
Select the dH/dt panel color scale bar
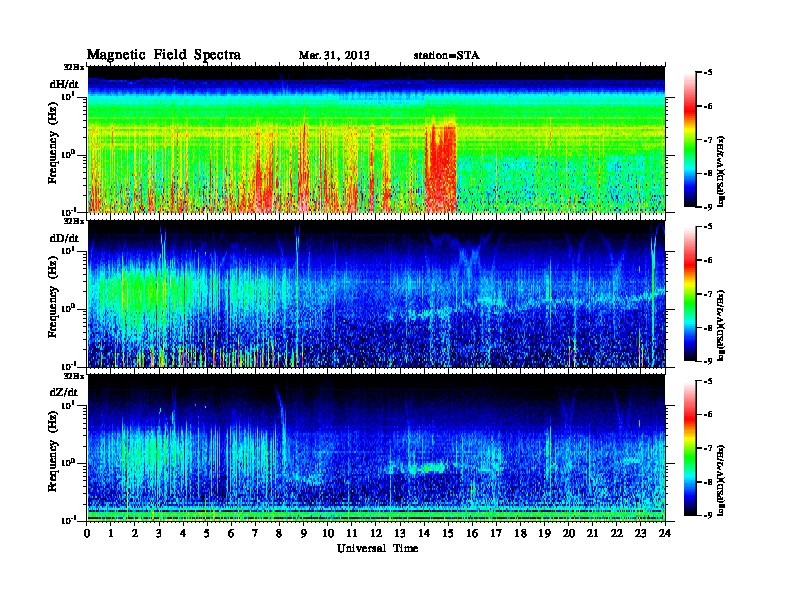(x=689, y=139)
